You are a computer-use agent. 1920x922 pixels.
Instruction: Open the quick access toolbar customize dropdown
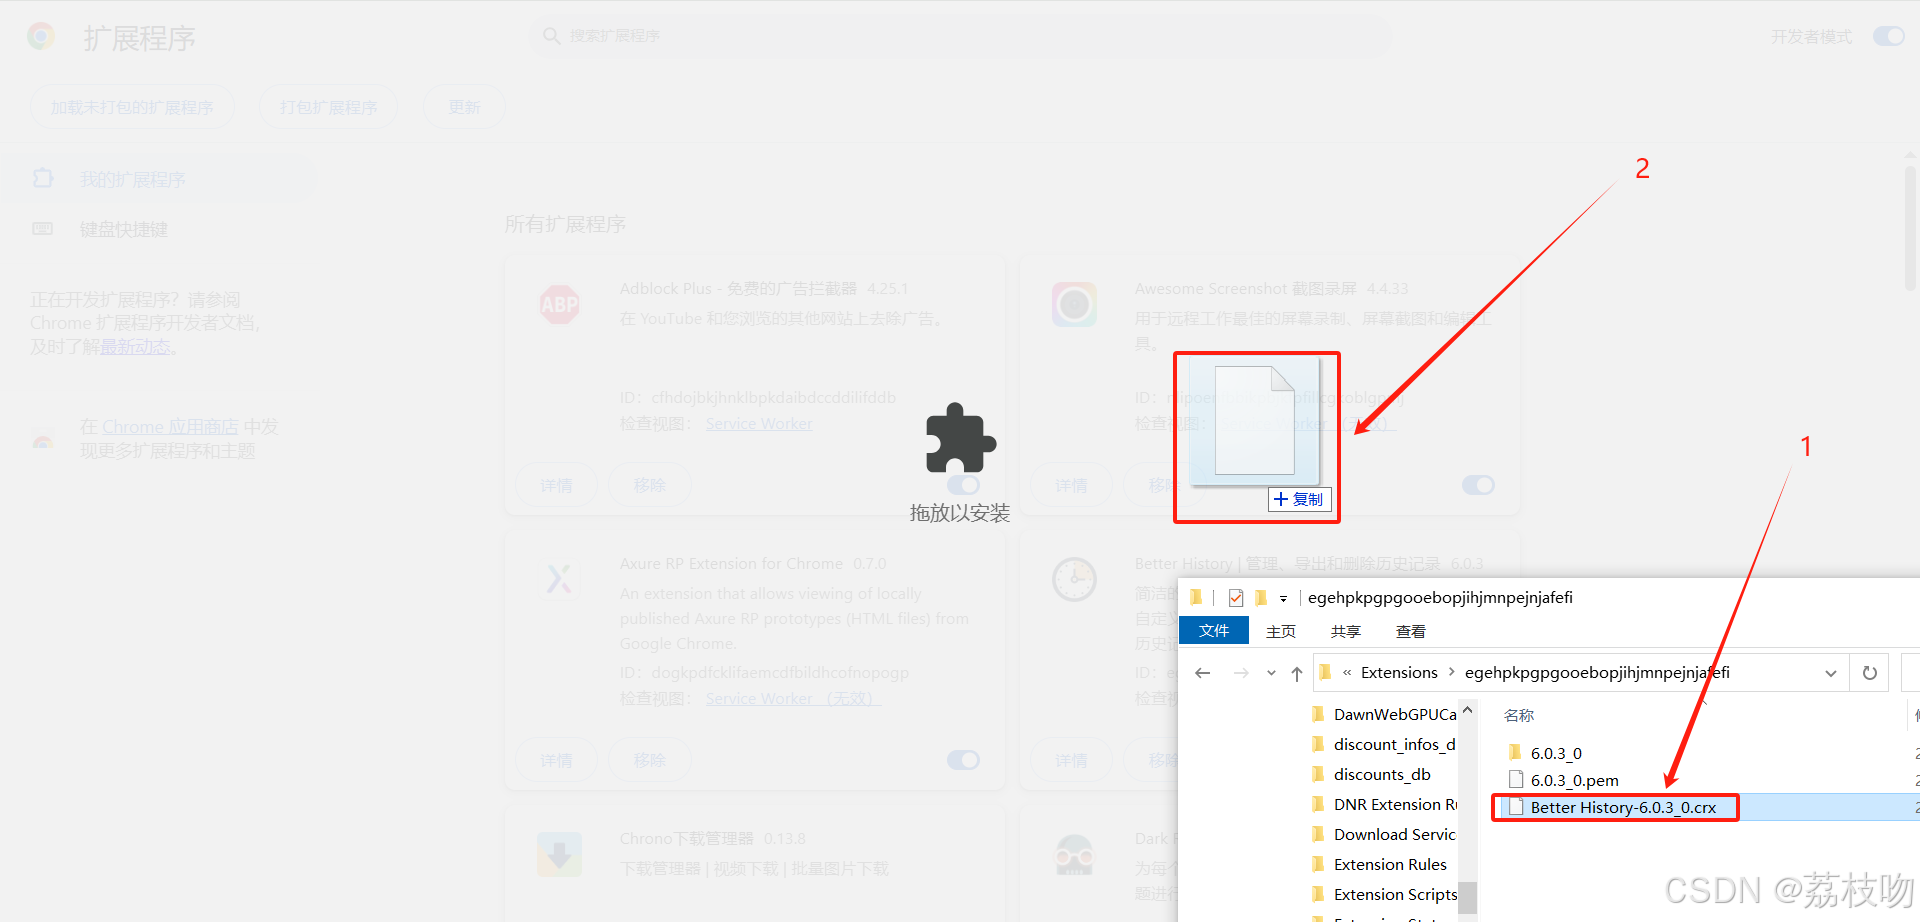coord(1283,599)
